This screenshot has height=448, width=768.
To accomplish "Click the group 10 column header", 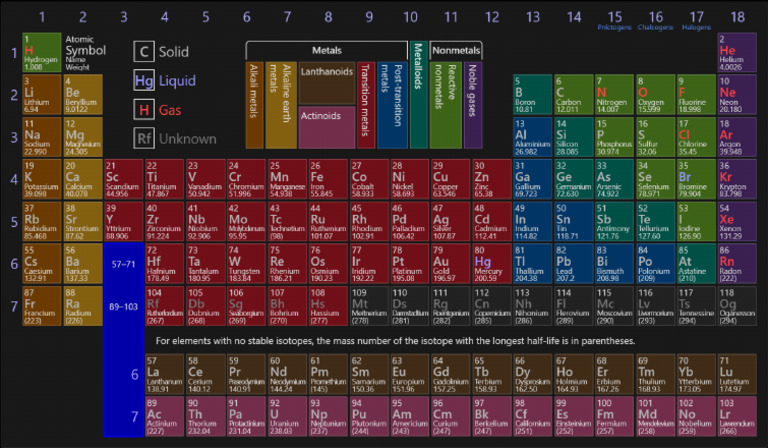I will pos(410,17).
